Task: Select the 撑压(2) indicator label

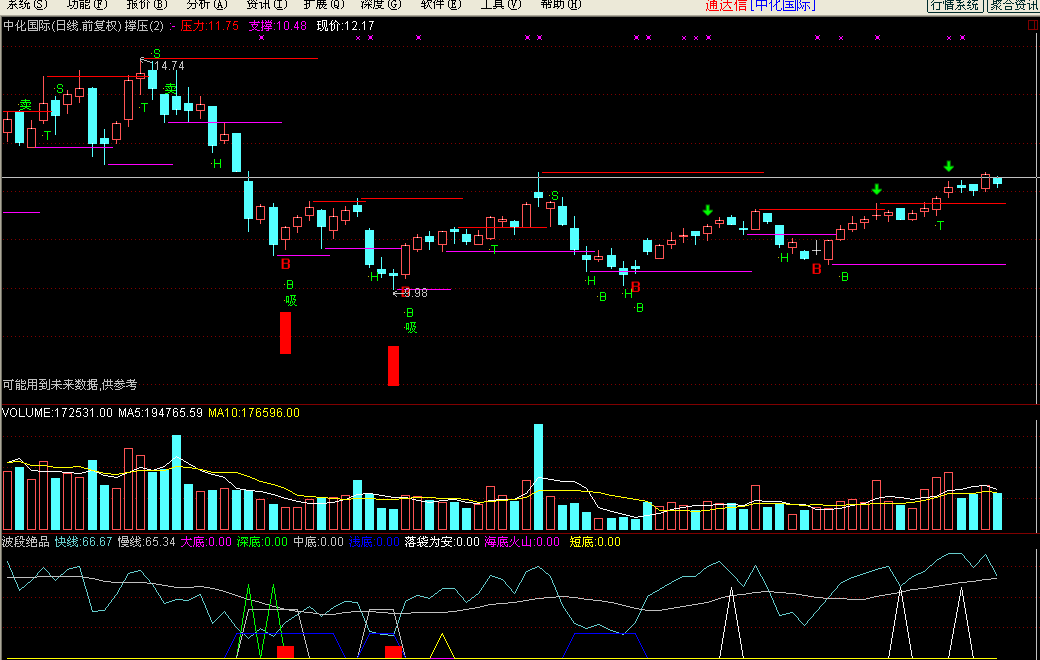Action: [144, 26]
